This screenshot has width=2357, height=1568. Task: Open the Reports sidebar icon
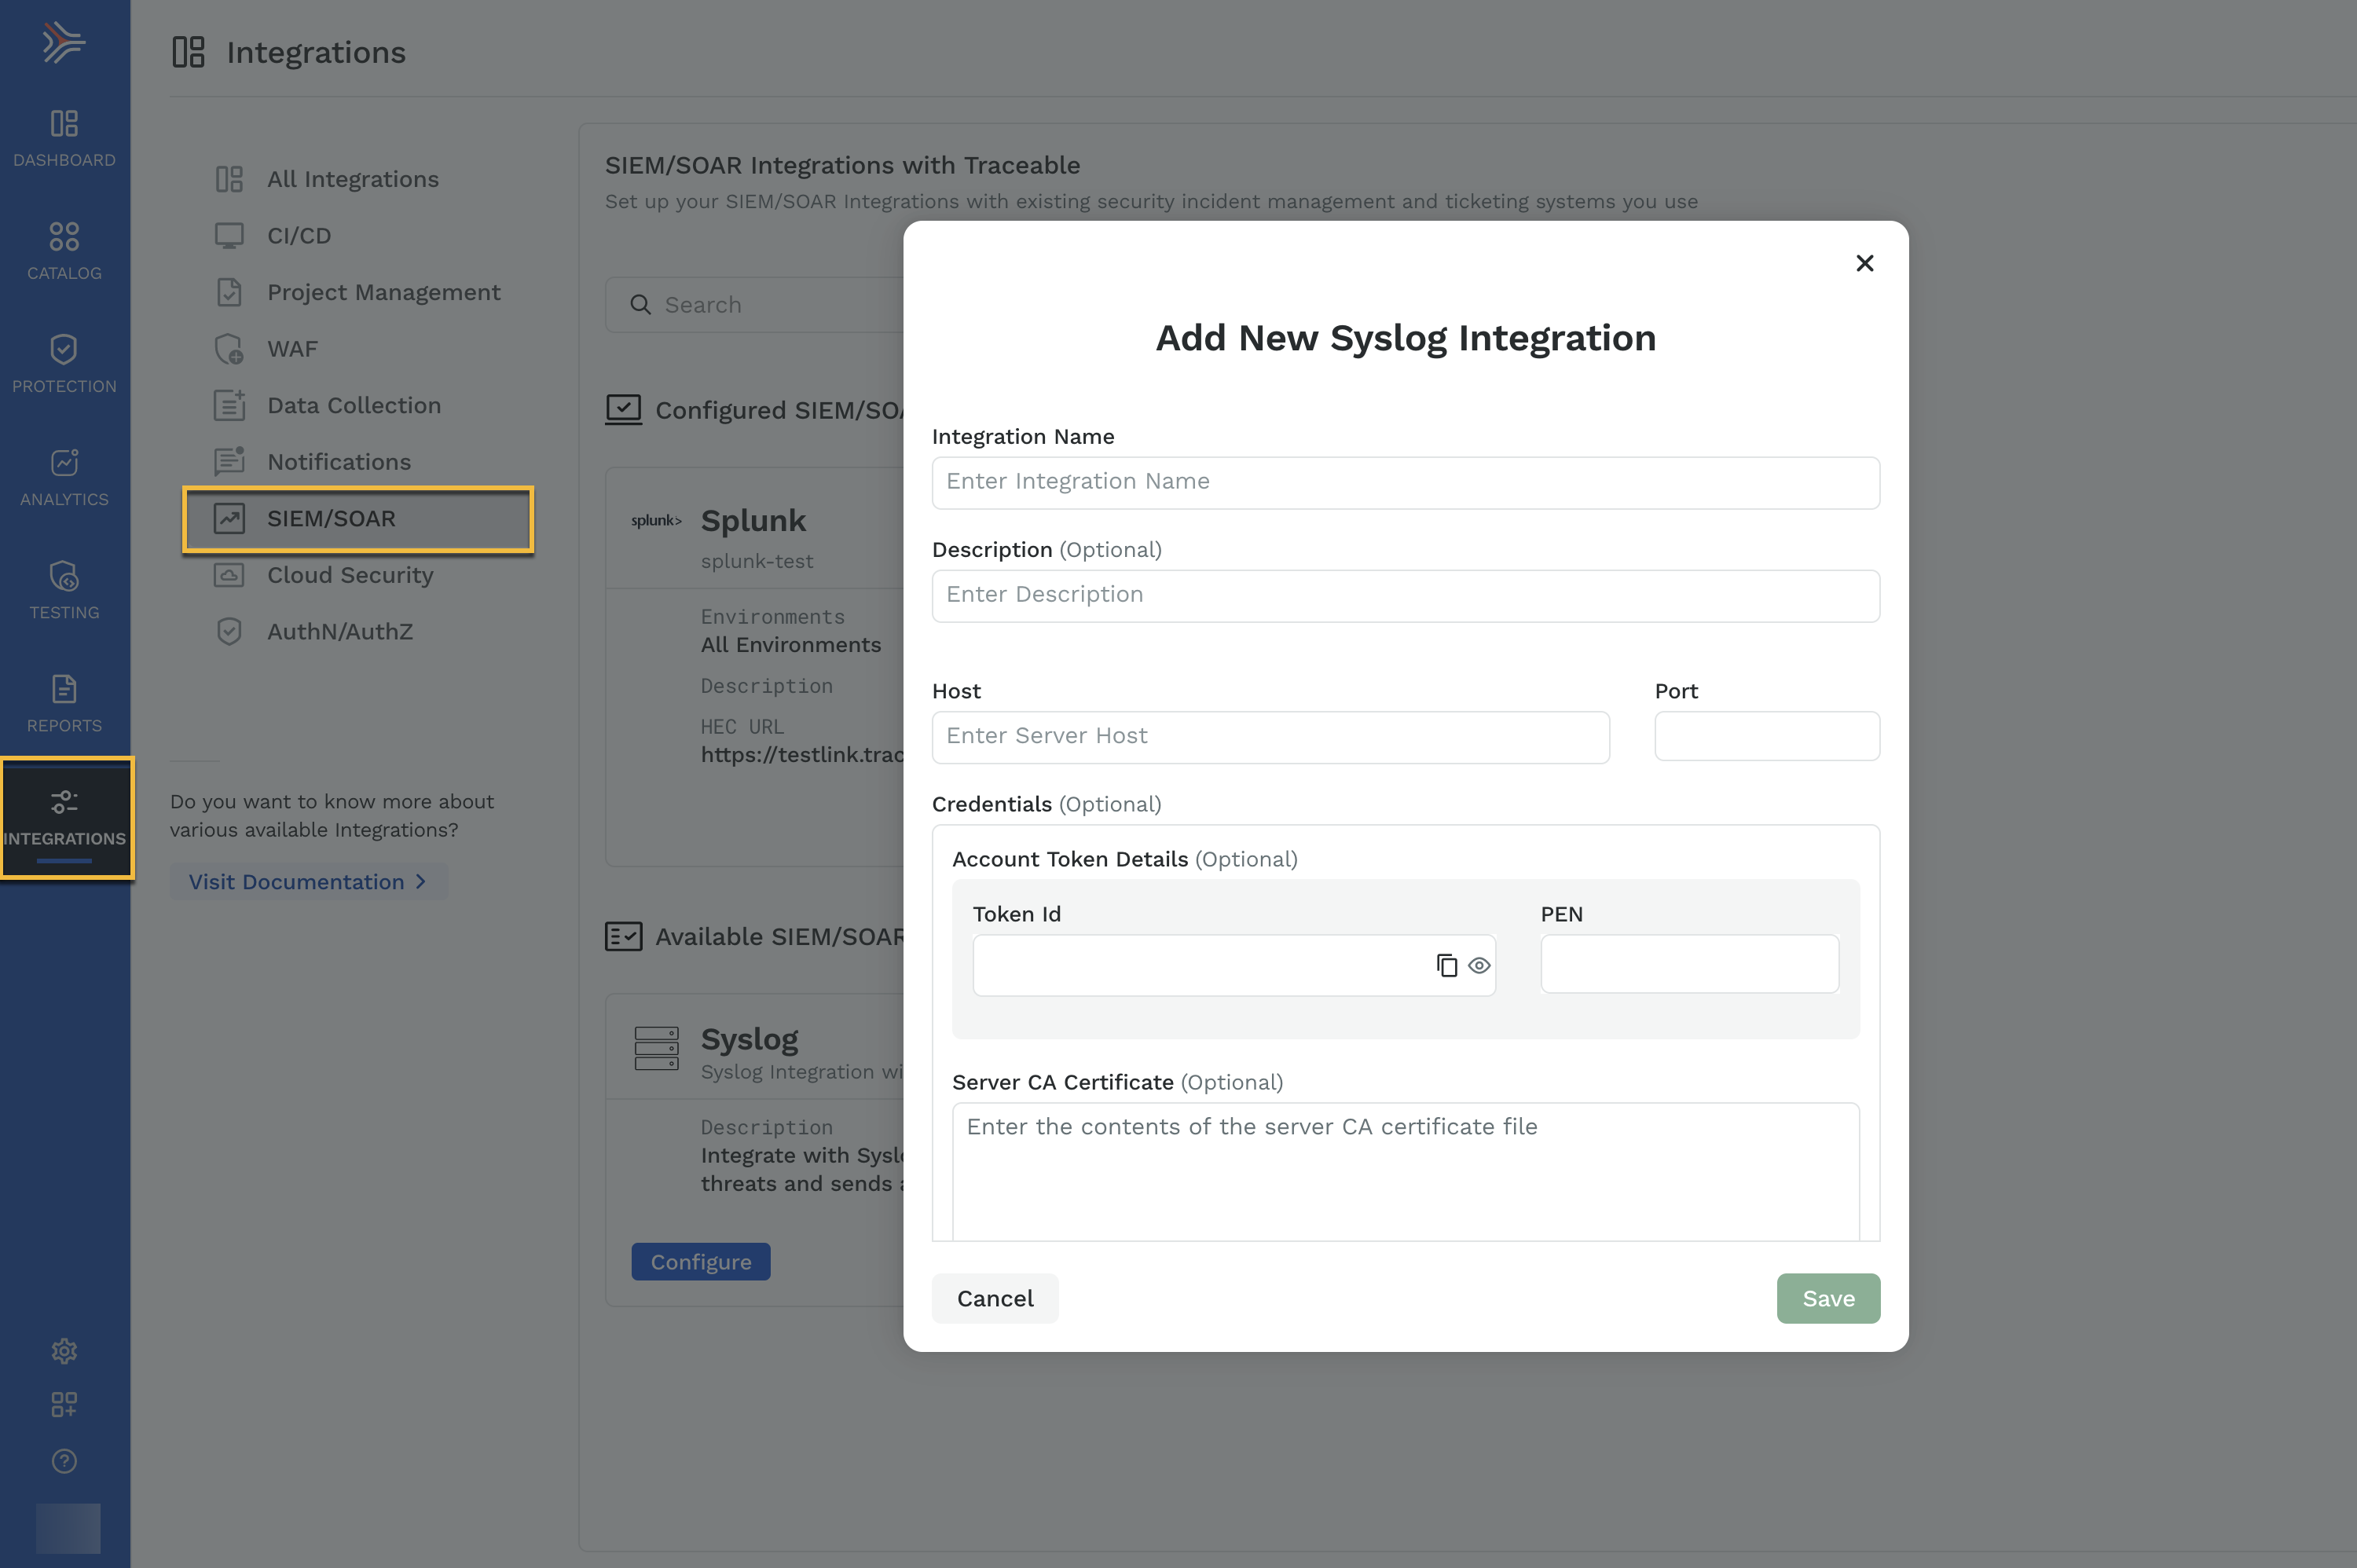pos(64,689)
